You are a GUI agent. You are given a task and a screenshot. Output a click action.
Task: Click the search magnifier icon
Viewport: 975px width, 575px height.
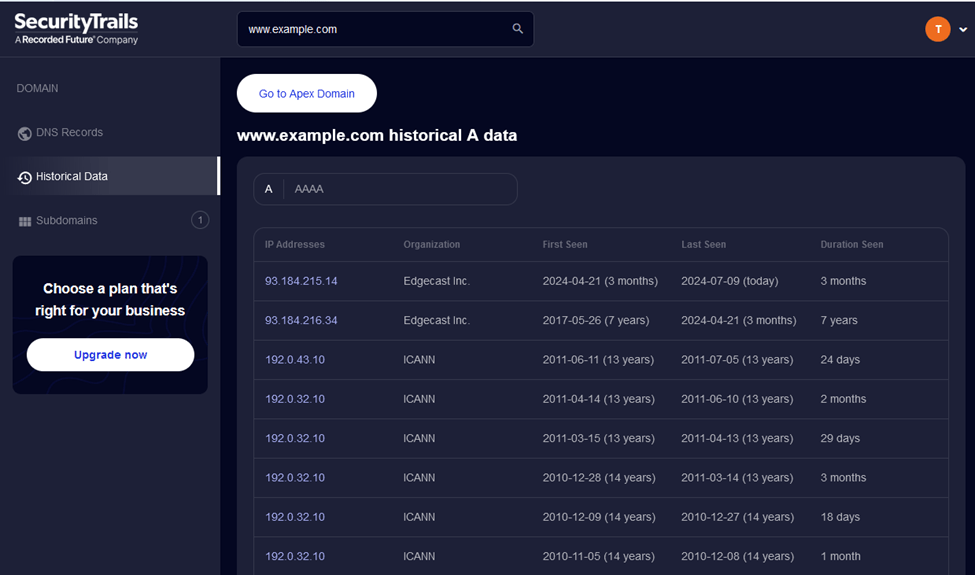click(517, 29)
